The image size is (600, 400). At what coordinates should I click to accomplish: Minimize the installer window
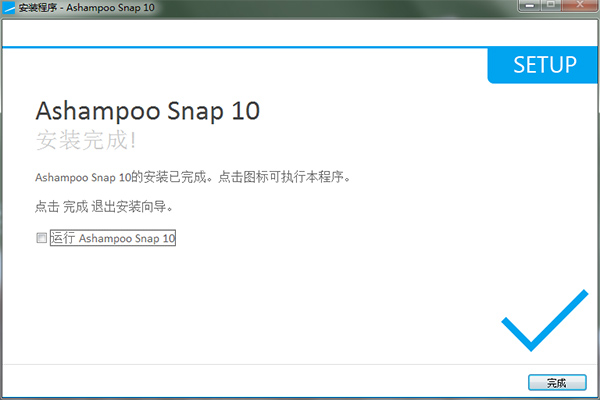(x=530, y=5)
